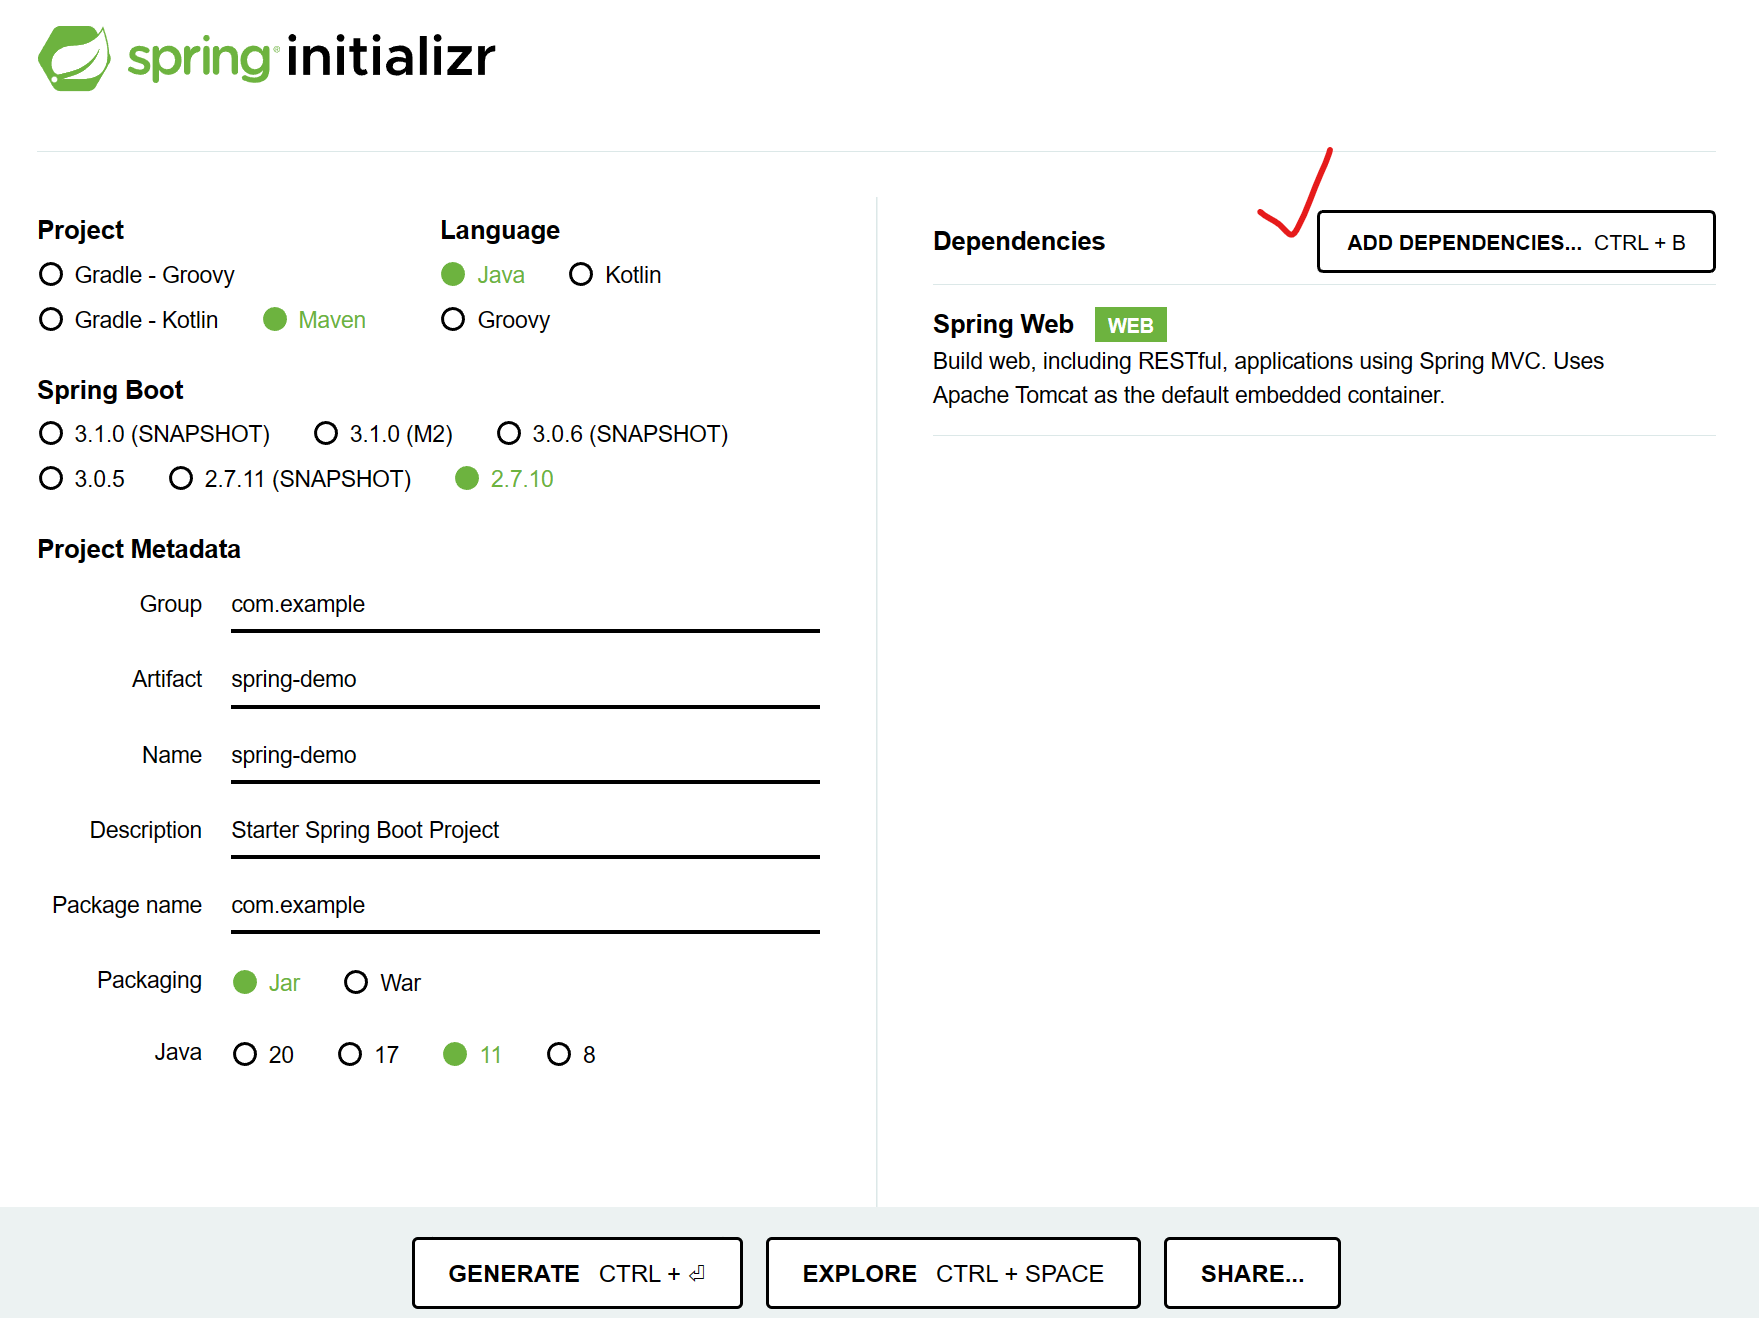Explore the generated project
Viewport: 1759px width, 1318px height.
(x=953, y=1273)
